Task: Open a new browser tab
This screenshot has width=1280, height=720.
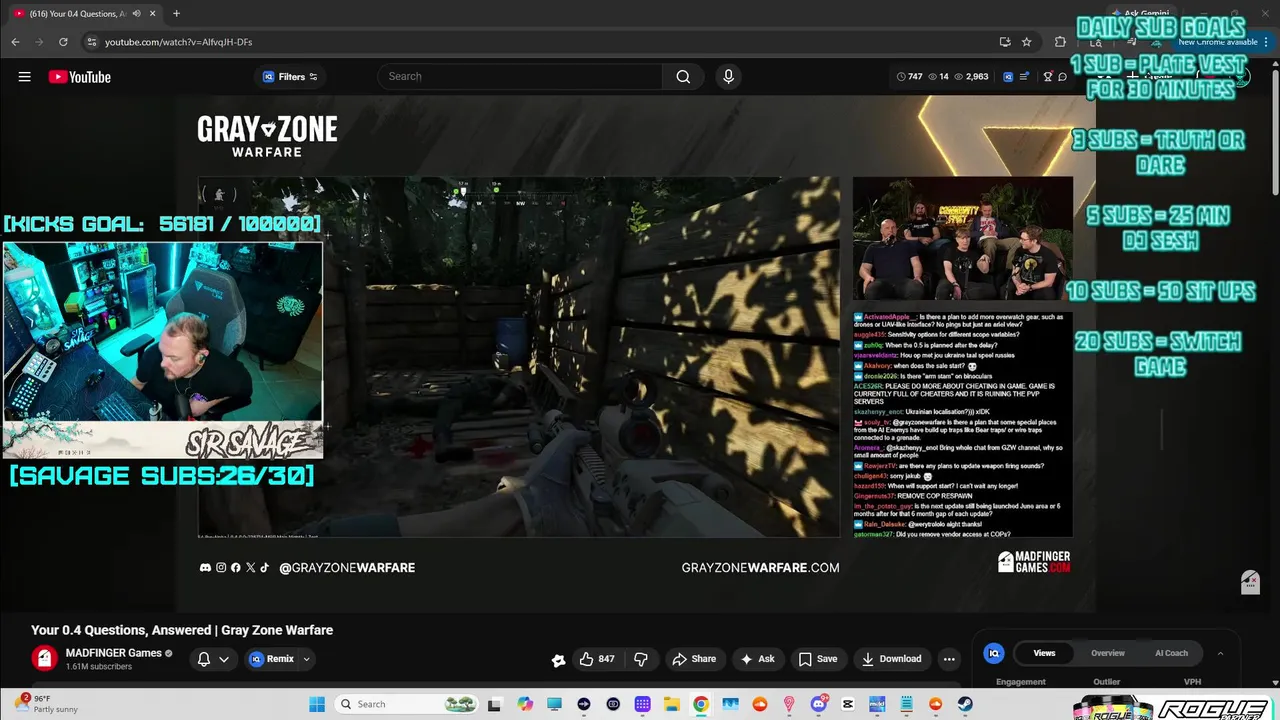Action: point(176,13)
